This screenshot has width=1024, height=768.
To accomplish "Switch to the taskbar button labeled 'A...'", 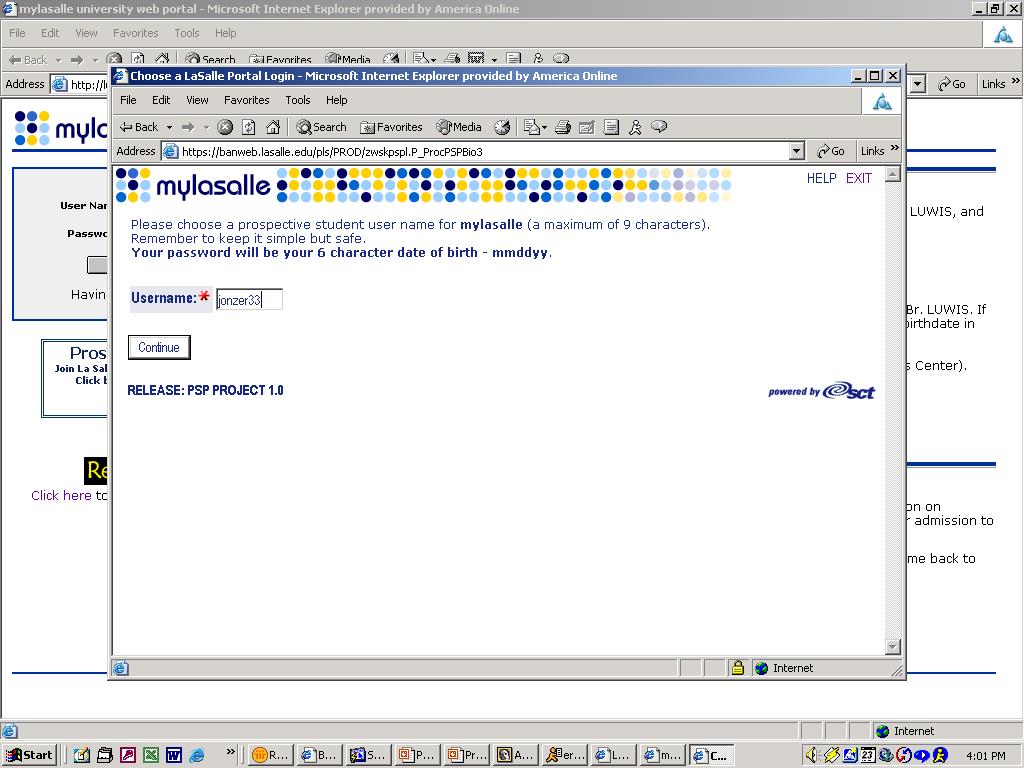I will (515, 755).
